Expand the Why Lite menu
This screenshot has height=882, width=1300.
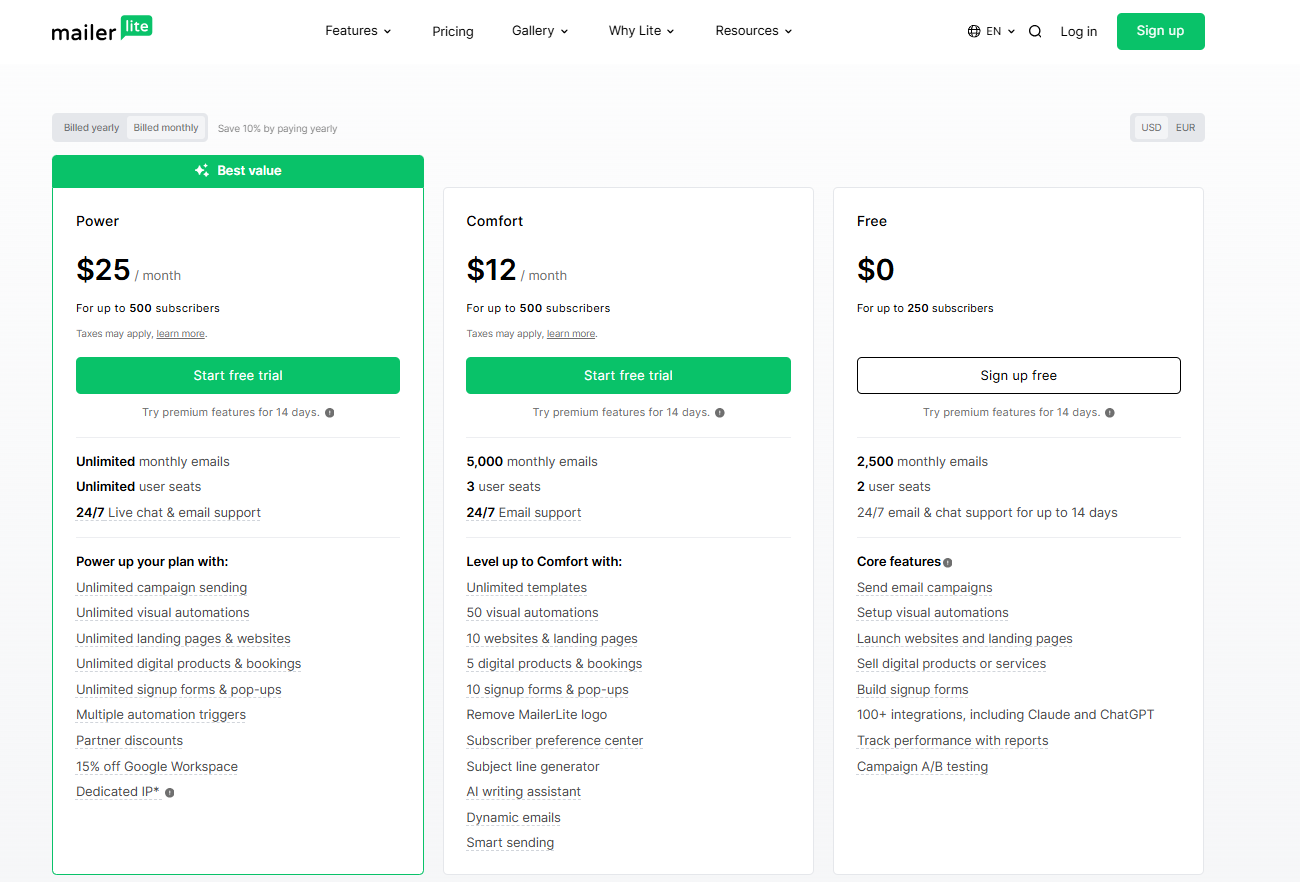tap(641, 31)
